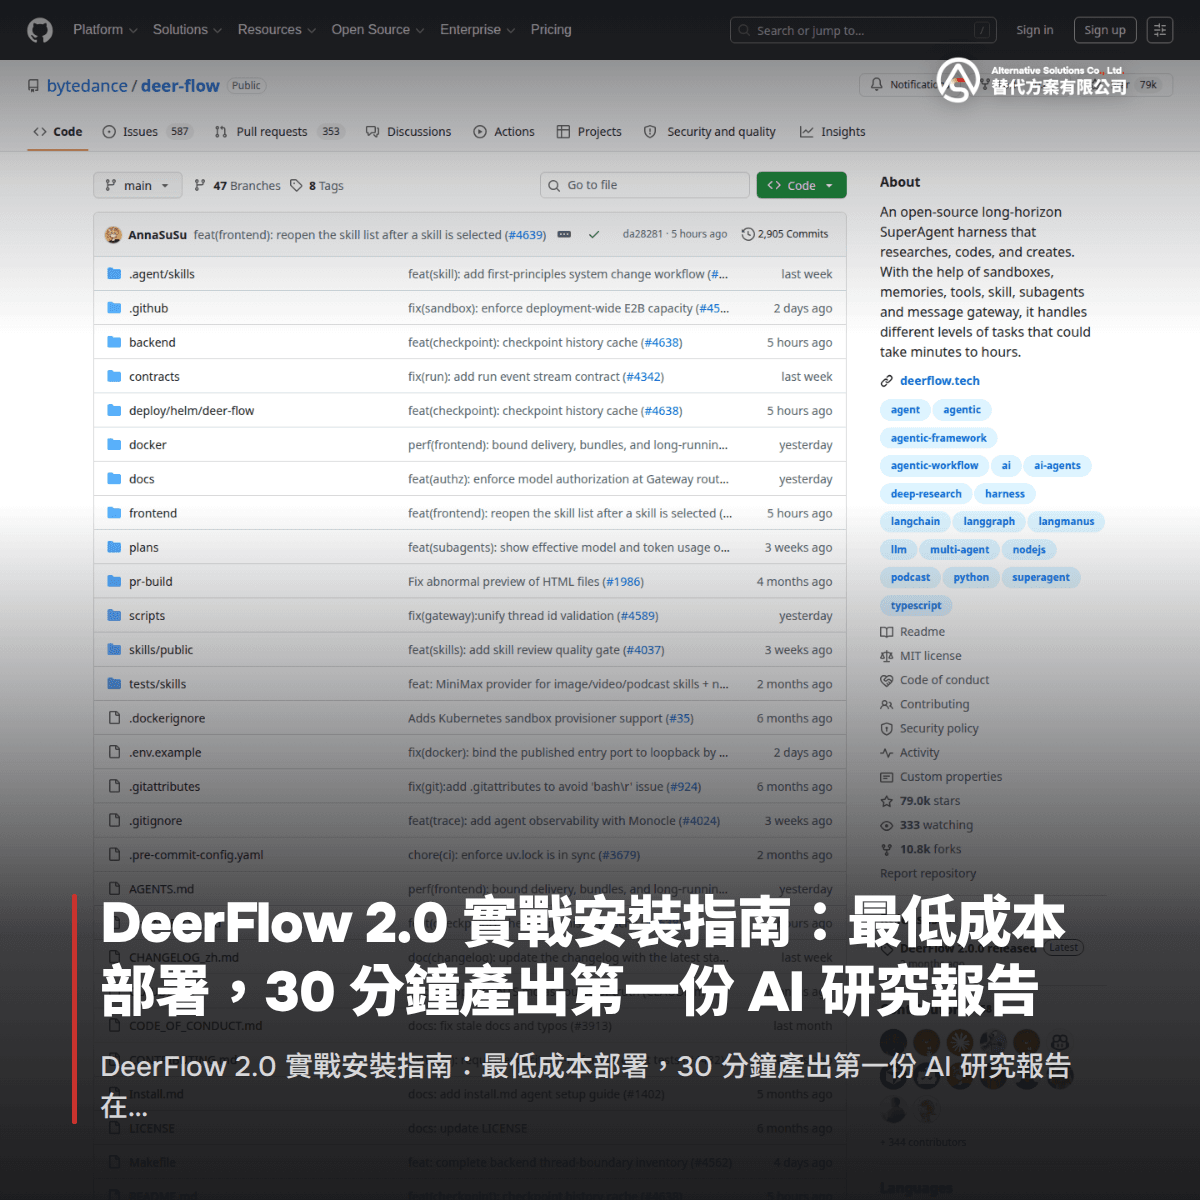Select the deep-research topic tag
1200x1200 pixels.
(926, 494)
